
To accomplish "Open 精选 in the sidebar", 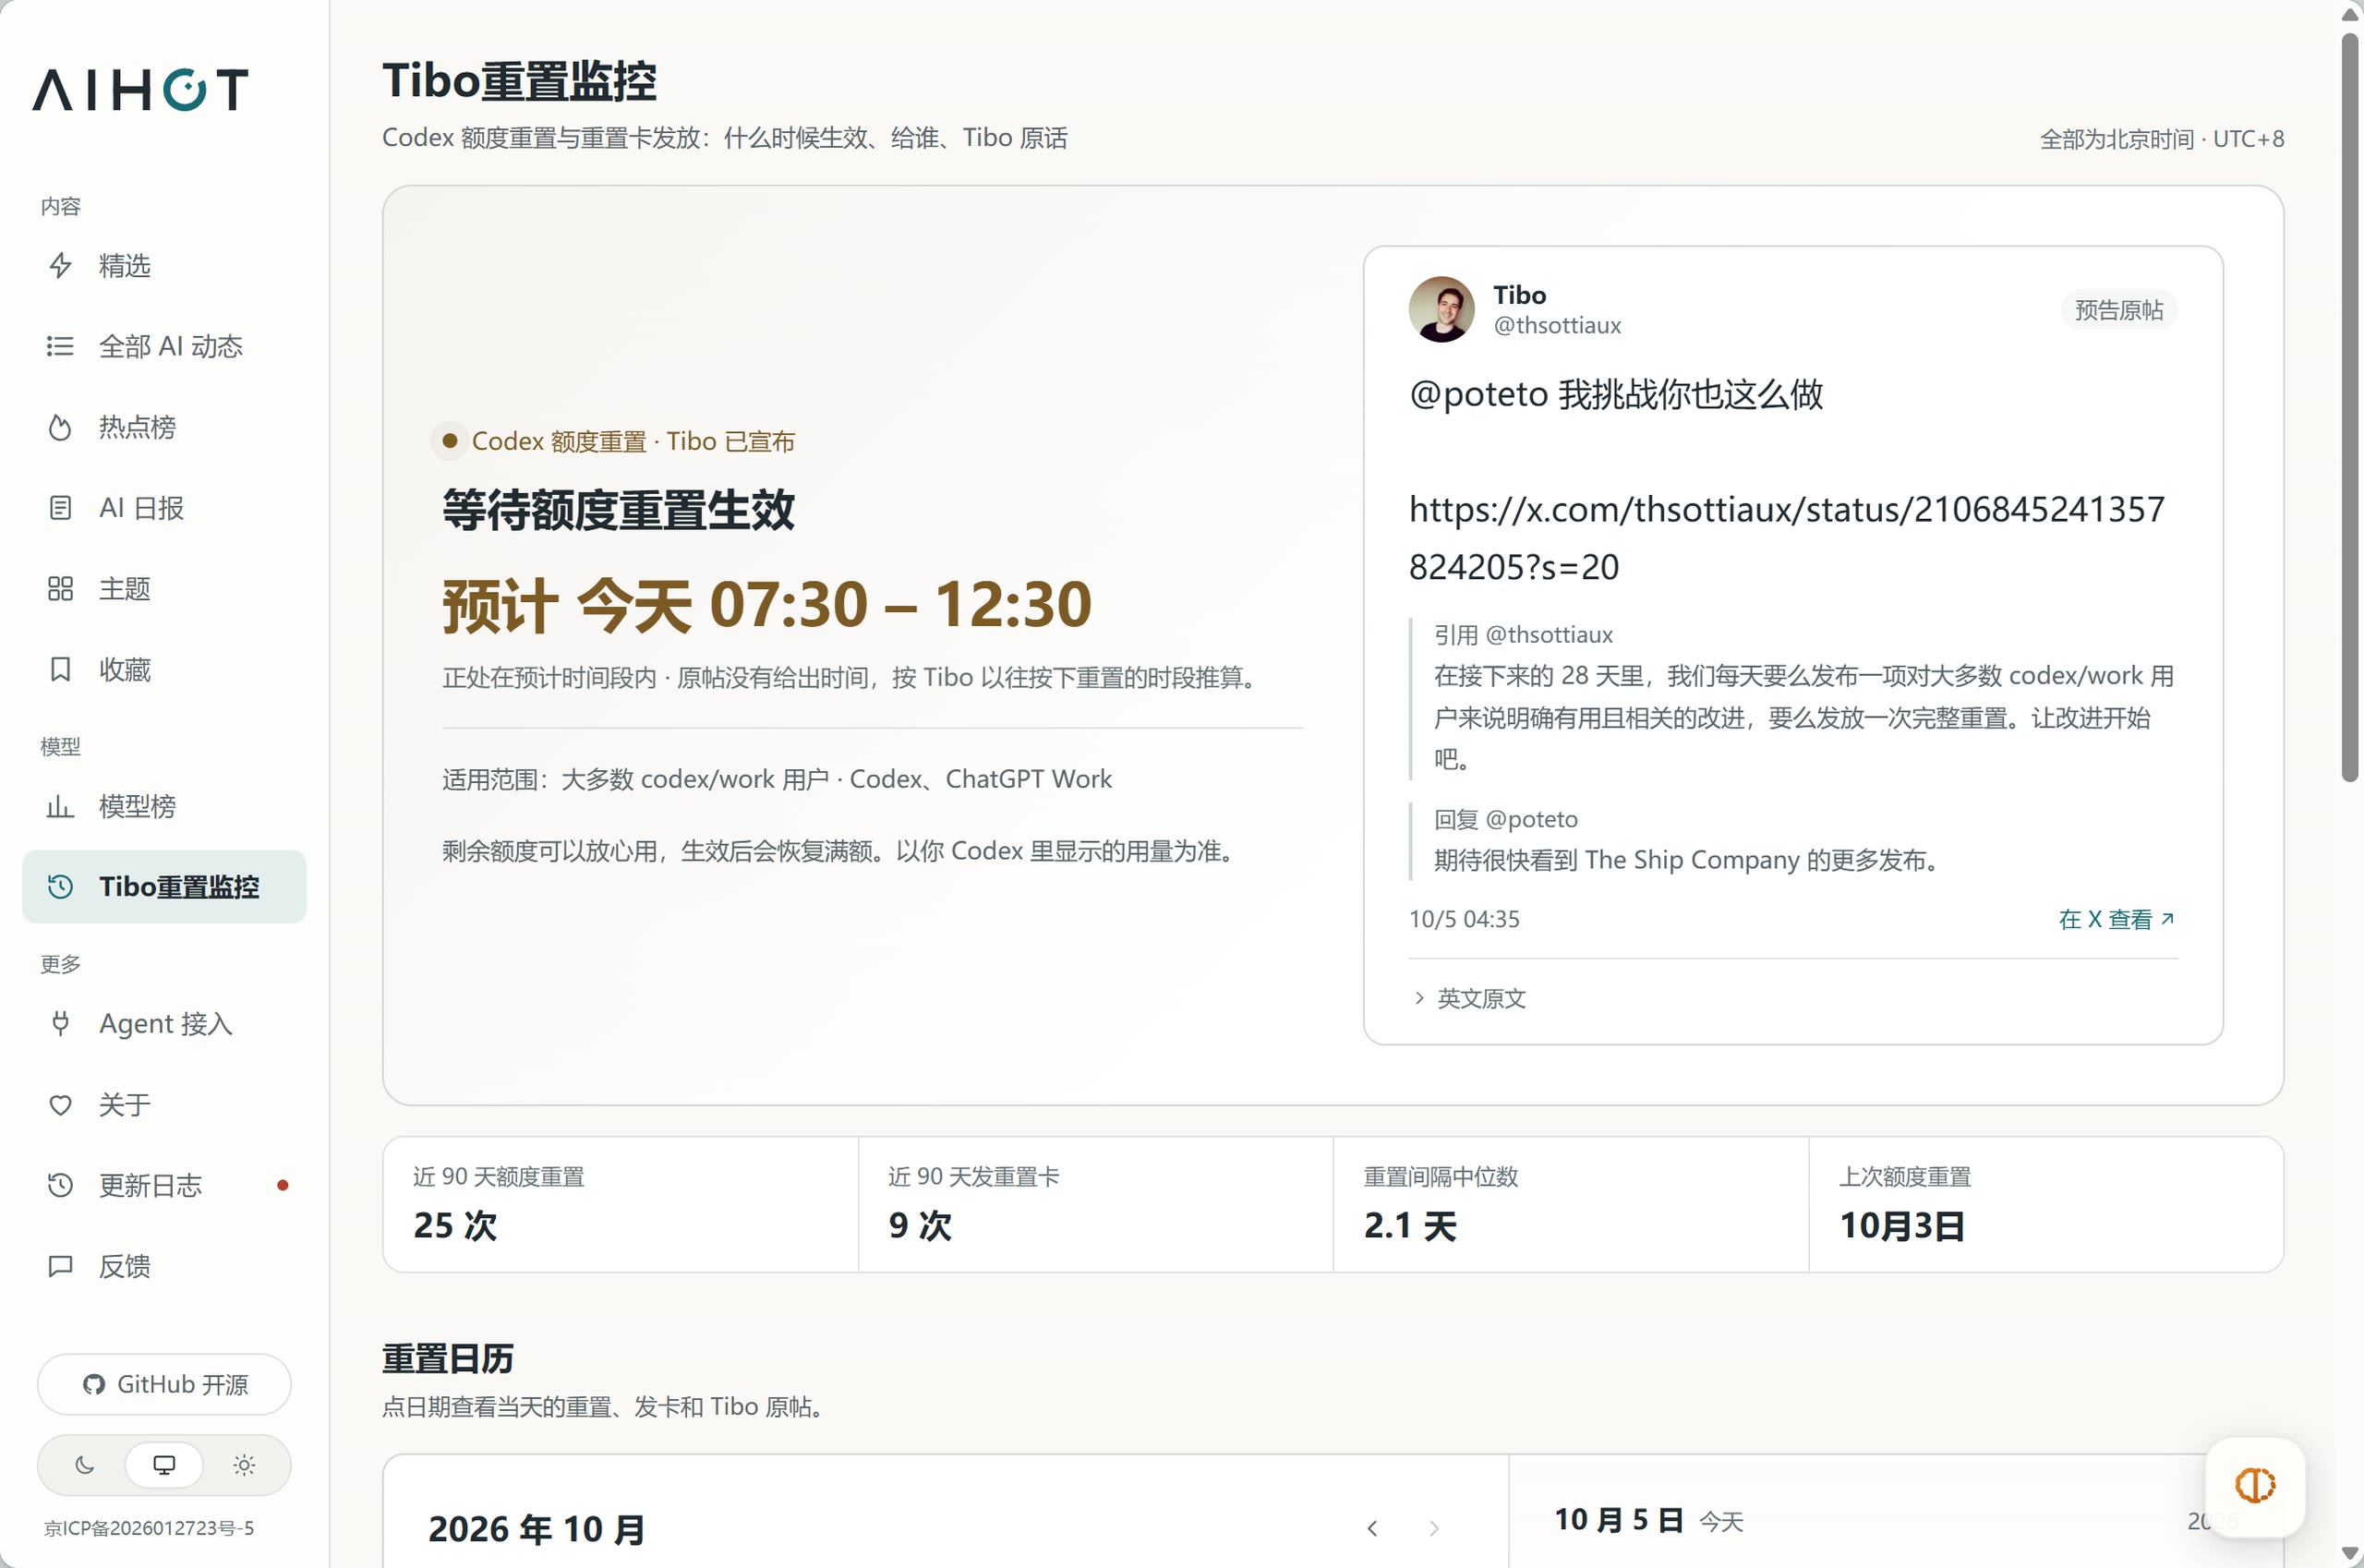I will (164, 266).
